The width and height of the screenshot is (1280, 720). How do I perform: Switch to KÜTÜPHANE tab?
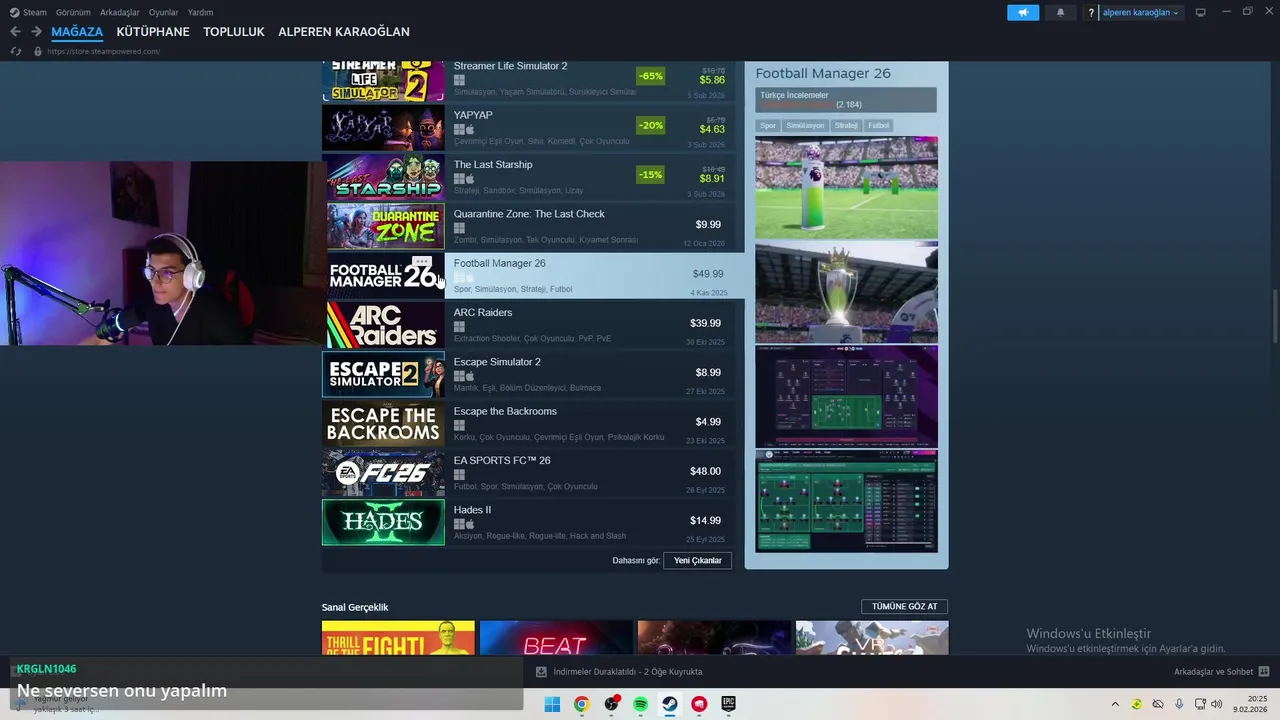pos(153,32)
